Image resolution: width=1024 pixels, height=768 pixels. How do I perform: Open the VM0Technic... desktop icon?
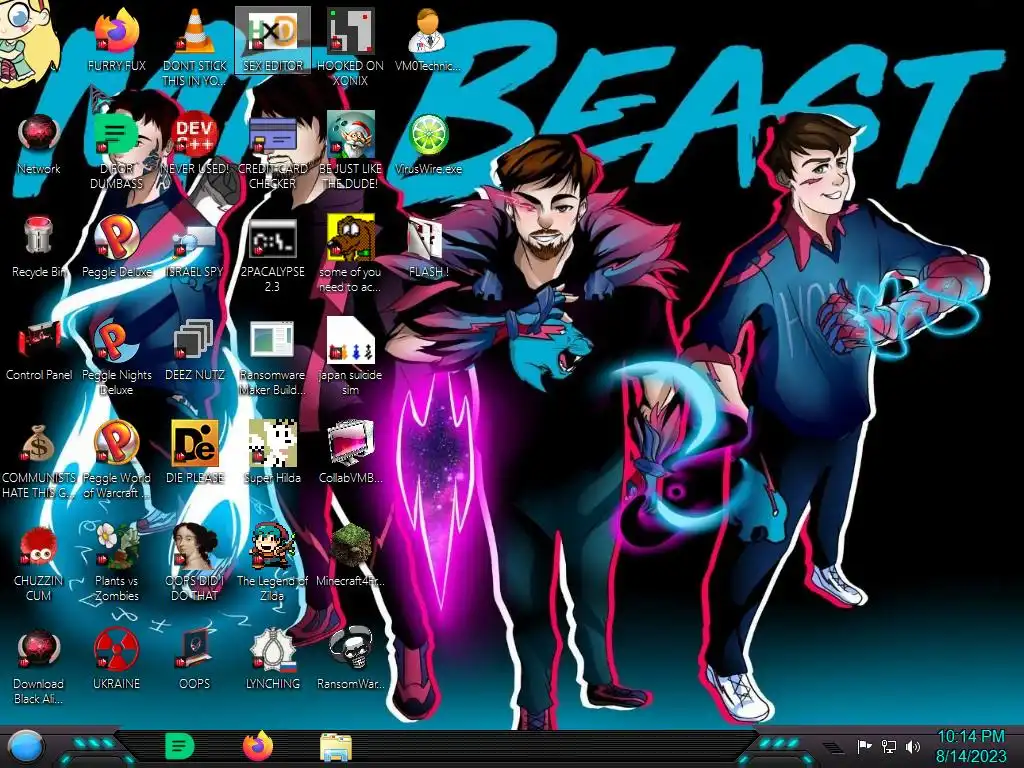(428, 31)
